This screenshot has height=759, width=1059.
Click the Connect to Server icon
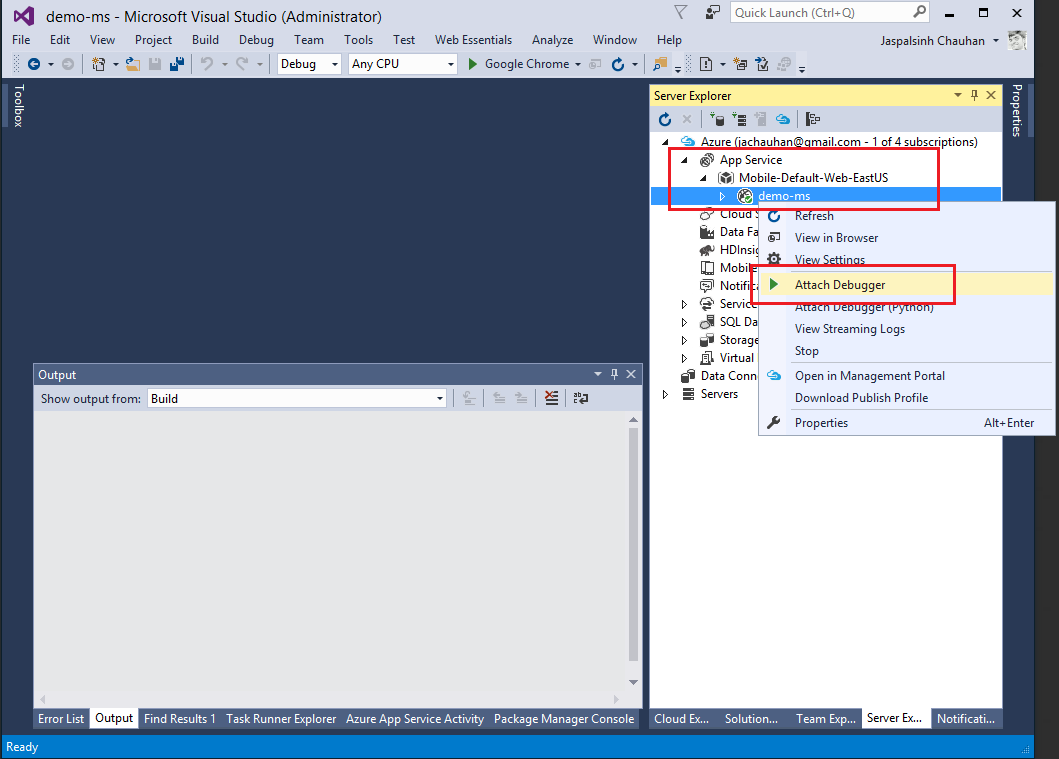(x=739, y=120)
